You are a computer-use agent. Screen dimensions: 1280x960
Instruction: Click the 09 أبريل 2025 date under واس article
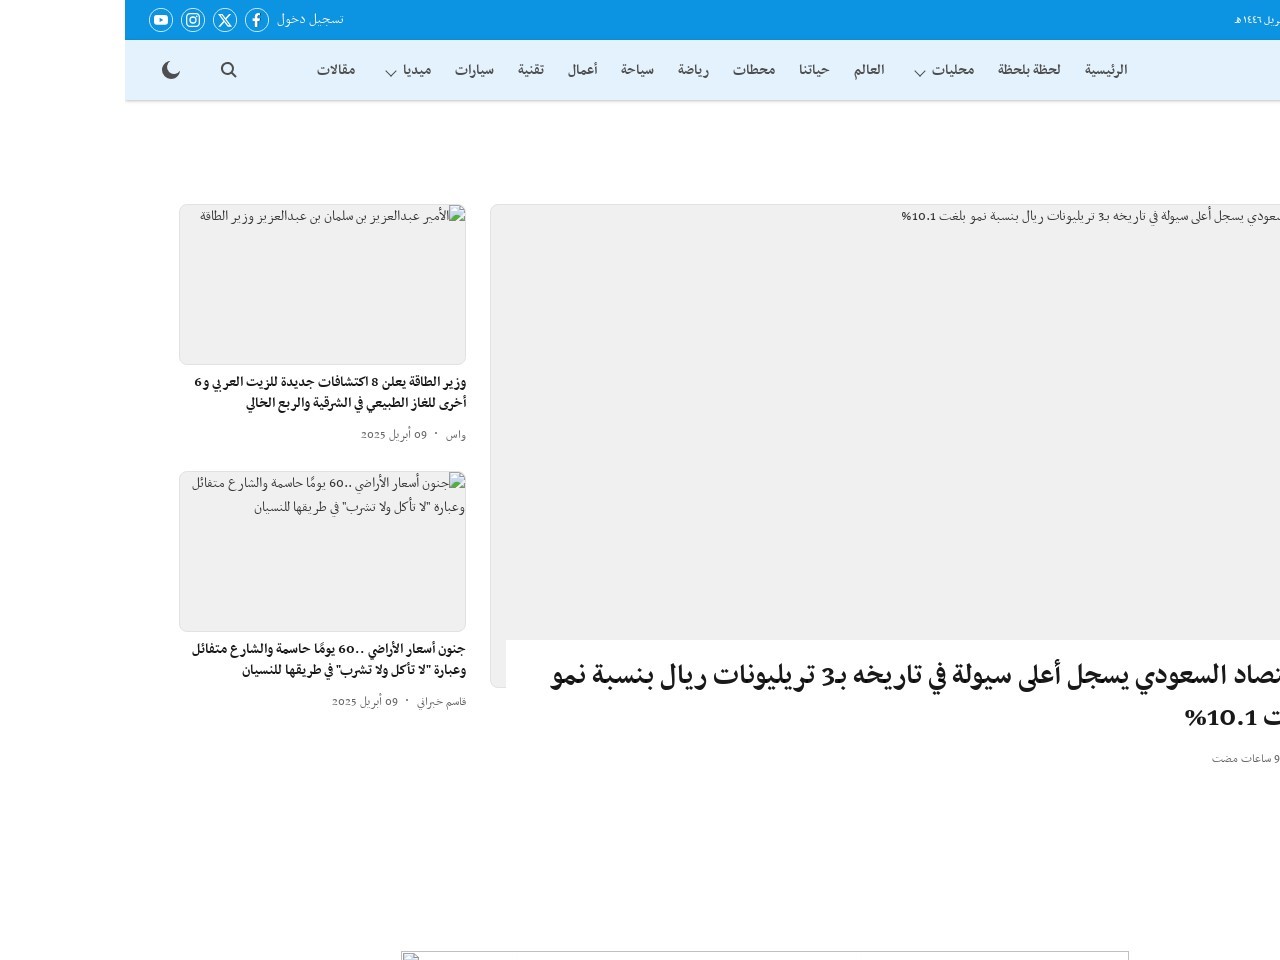pyautogui.click(x=394, y=435)
